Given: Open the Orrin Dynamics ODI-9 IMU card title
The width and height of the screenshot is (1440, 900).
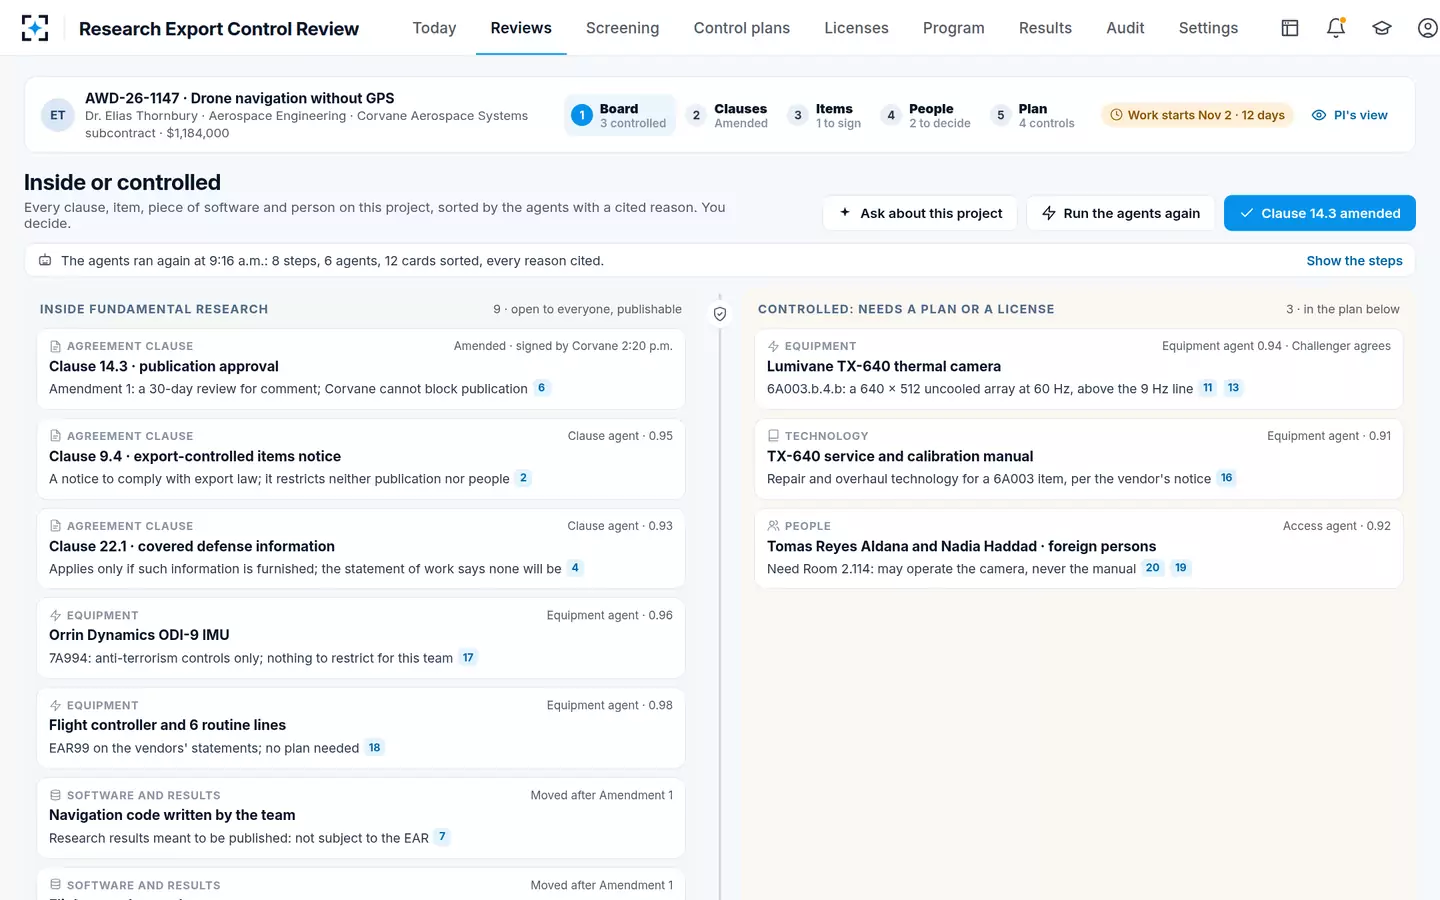Looking at the screenshot, I should [x=139, y=635].
